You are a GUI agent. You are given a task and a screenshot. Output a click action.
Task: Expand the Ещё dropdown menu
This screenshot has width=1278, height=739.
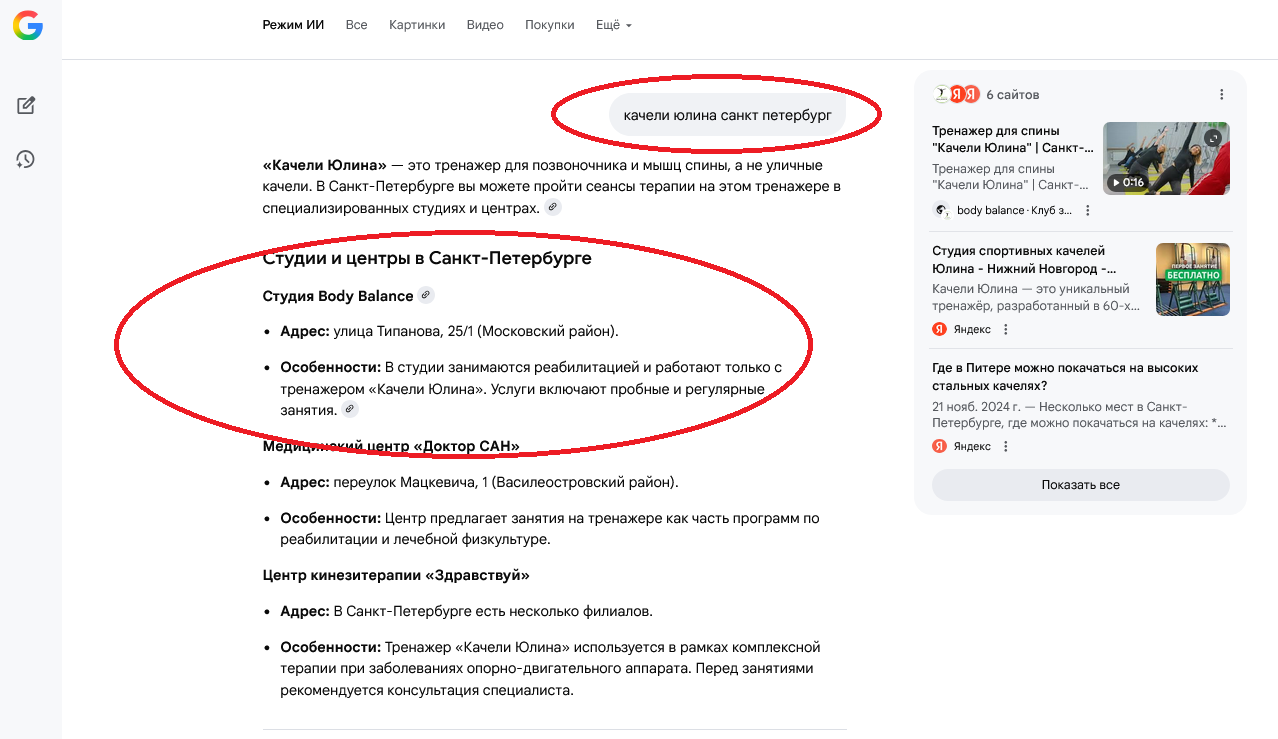pos(613,25)
